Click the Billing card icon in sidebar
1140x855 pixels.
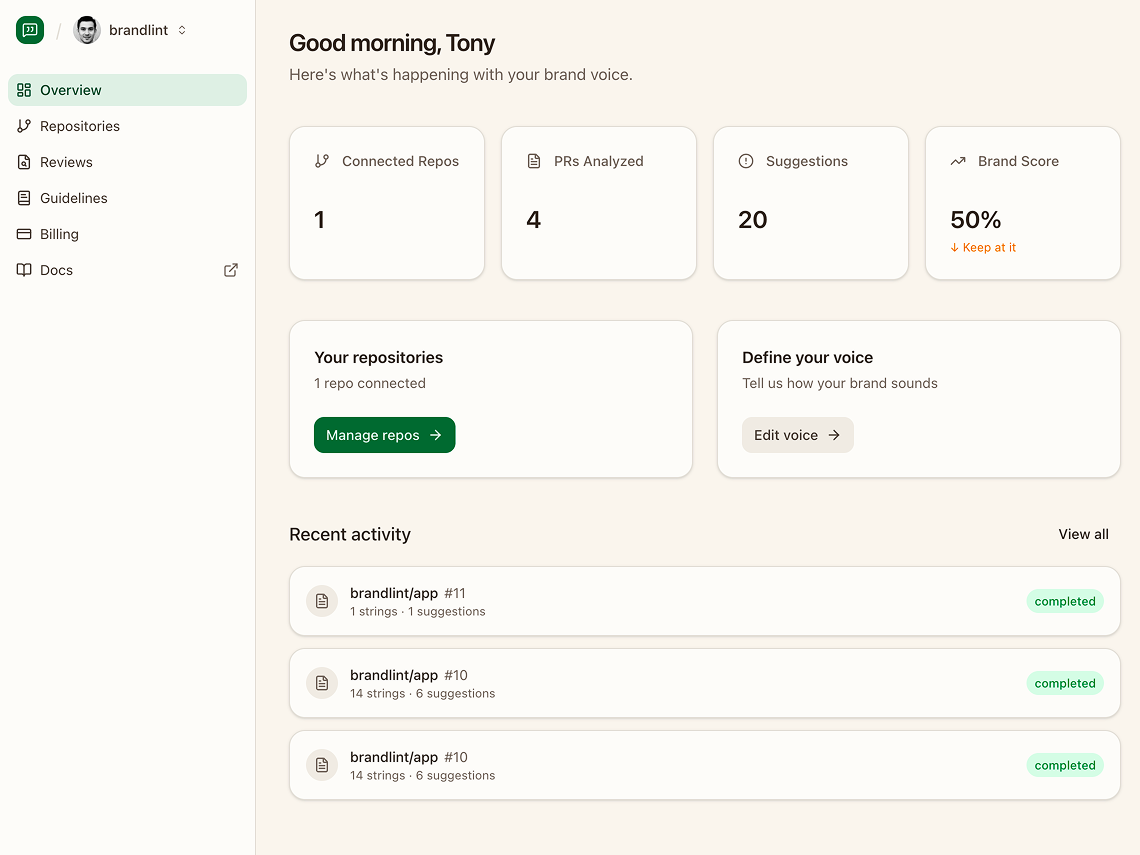click(22, 233)
